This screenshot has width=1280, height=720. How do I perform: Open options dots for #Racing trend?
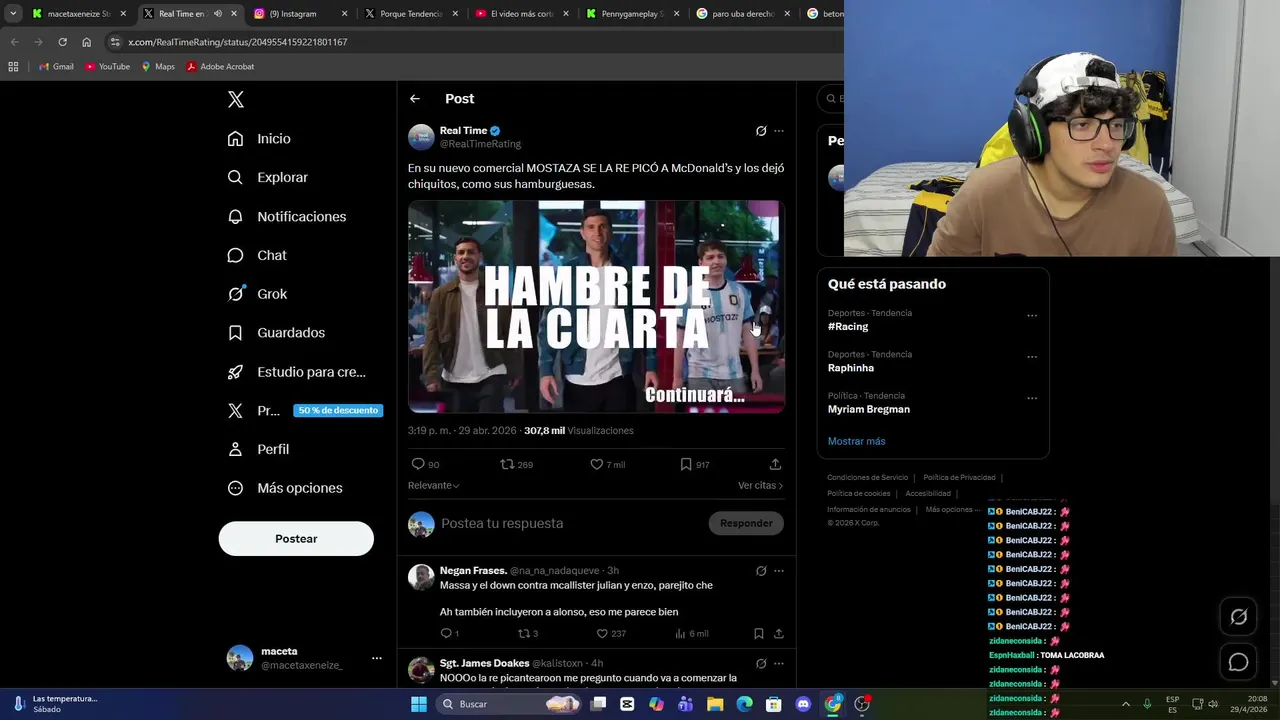click(1032, 316)
